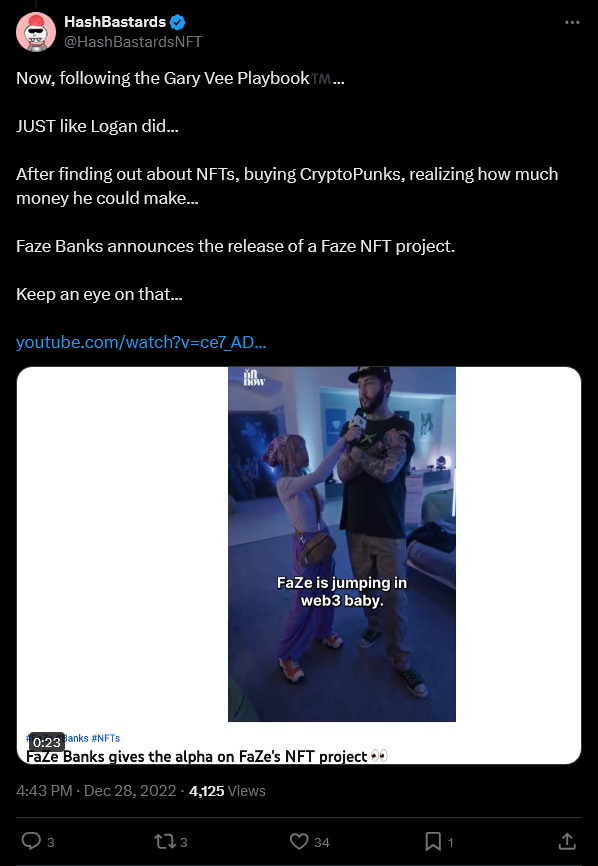Viewport: 598px width, 866px height.
Task: Click the reply speech bubble icon
Action: pos(31,841)
